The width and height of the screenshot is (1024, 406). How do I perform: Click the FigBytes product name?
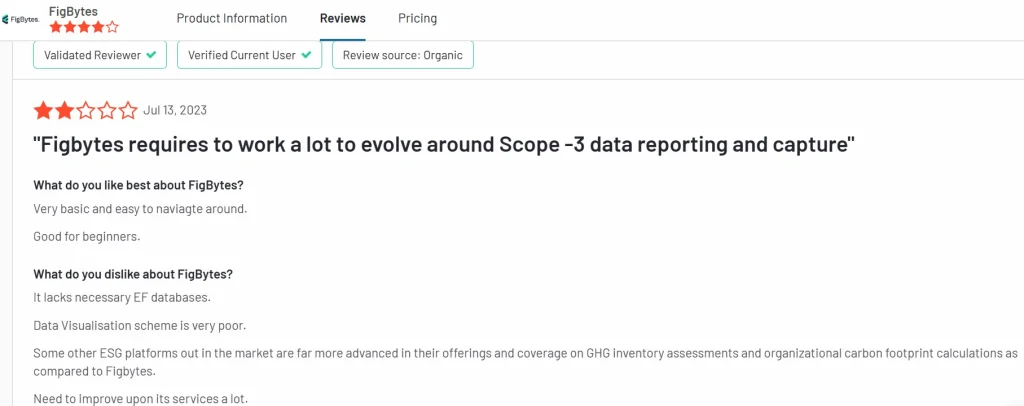tap(73, 11)
